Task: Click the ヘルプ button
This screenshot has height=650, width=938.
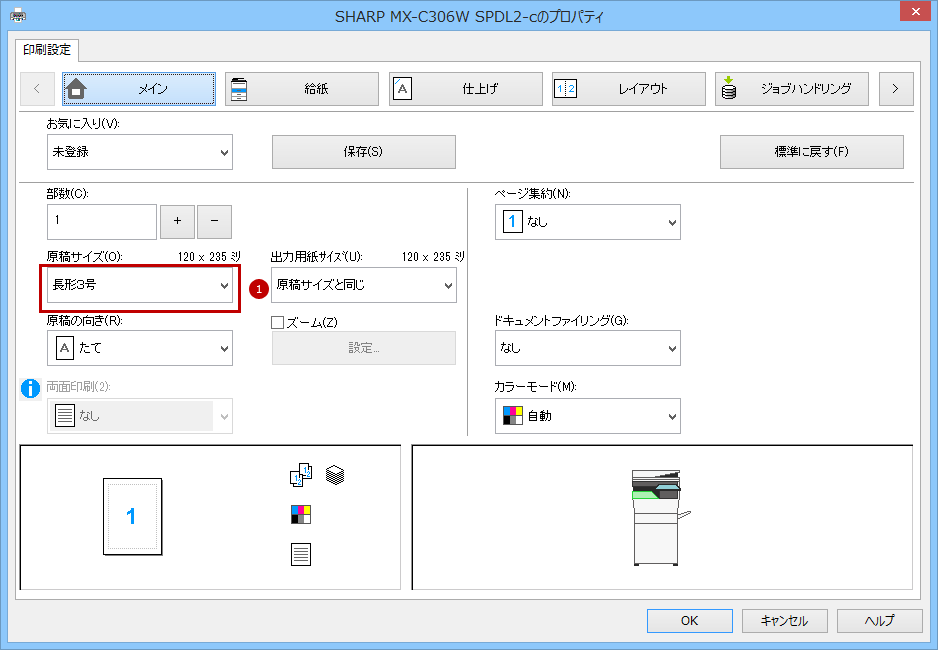Action: [x=879, y=621]
